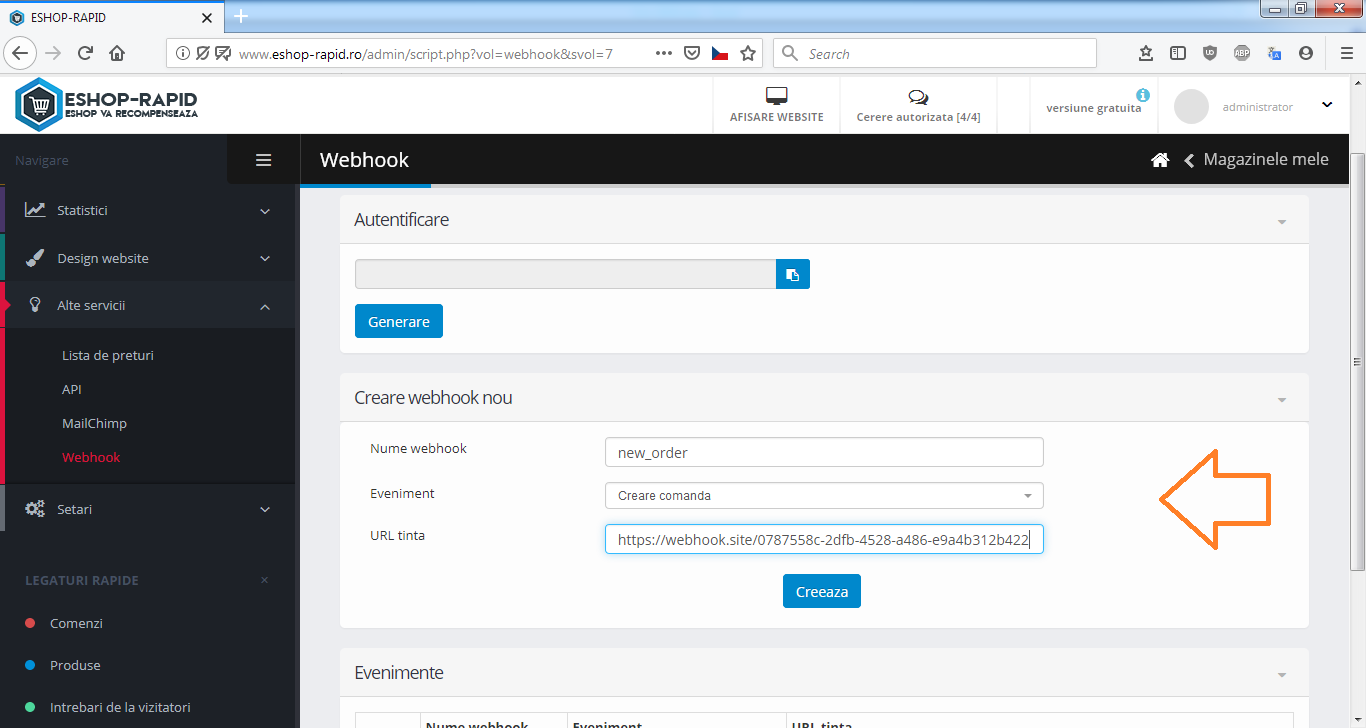Open MailChimp in sidebar
1366x728 pixels.
pyautogui.click(x=94, y=423)
